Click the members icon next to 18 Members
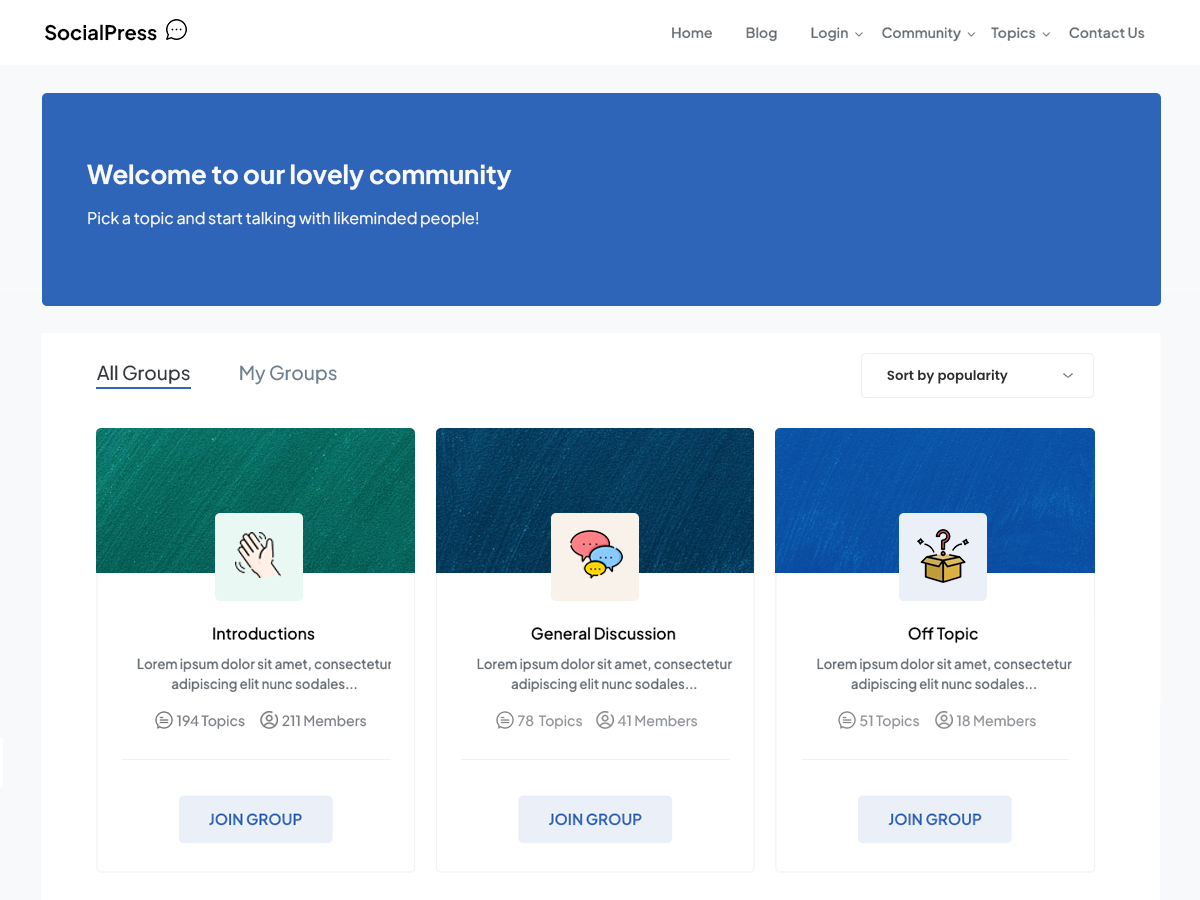Screen dimensions: 1200x900 coord(943,720)
